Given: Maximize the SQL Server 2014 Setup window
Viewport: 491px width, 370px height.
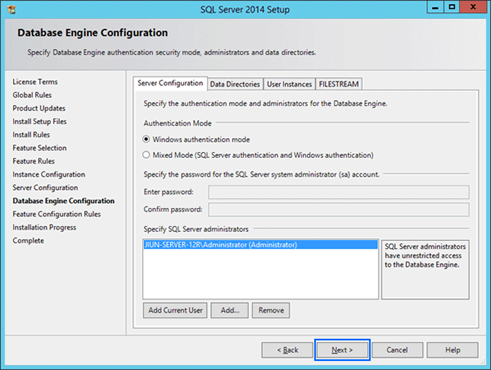Looking at the screenshot, I should pyautogui.click(x=452, y=7).
